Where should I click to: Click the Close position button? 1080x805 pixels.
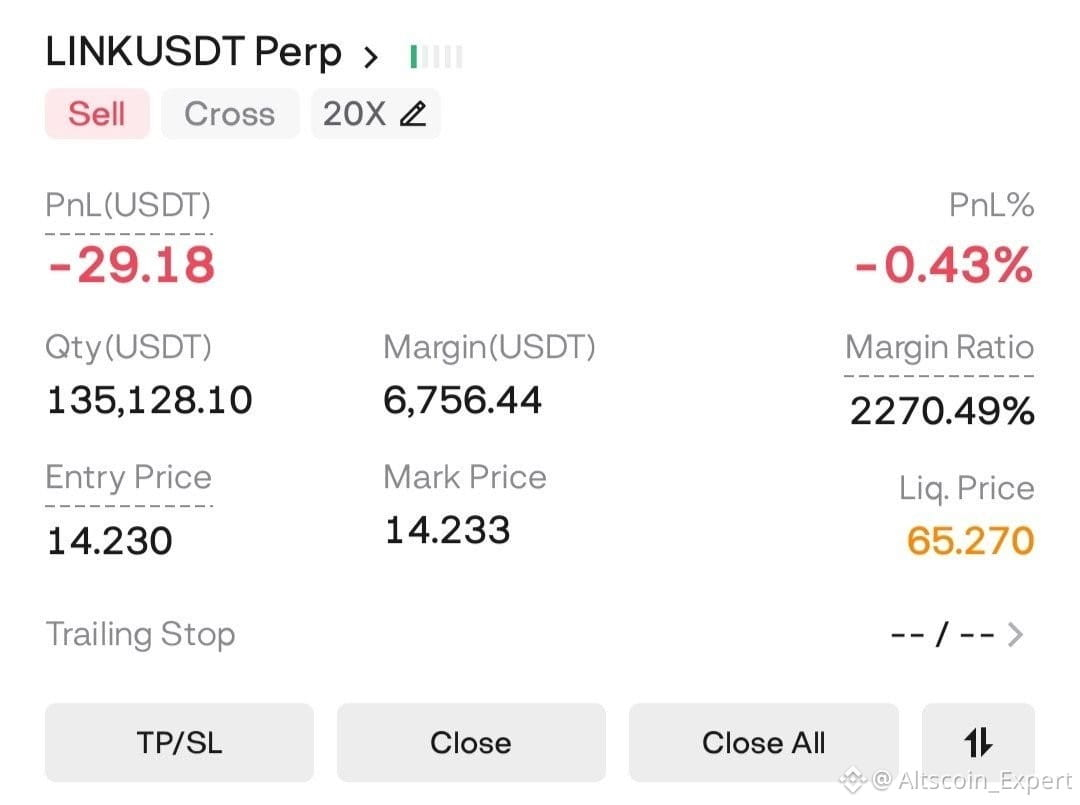[x=471, y=742]
